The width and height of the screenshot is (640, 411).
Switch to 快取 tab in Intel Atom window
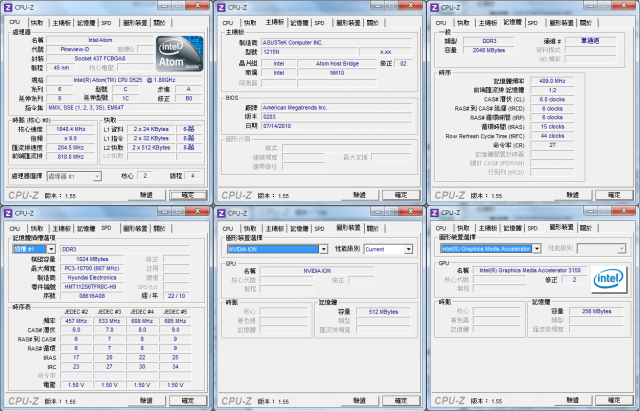[x=37, y=23]
